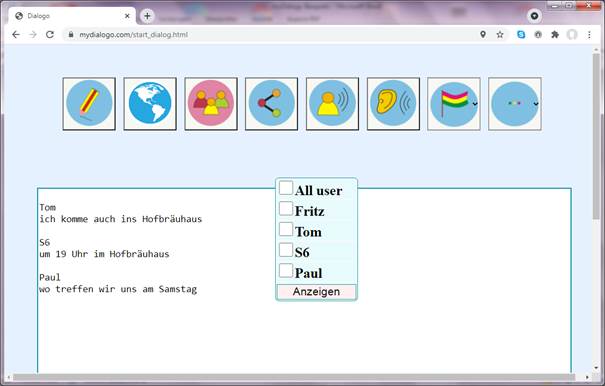Click the pencil write icon
Viewport: 605px width, 386px height.
click(89, 104)
